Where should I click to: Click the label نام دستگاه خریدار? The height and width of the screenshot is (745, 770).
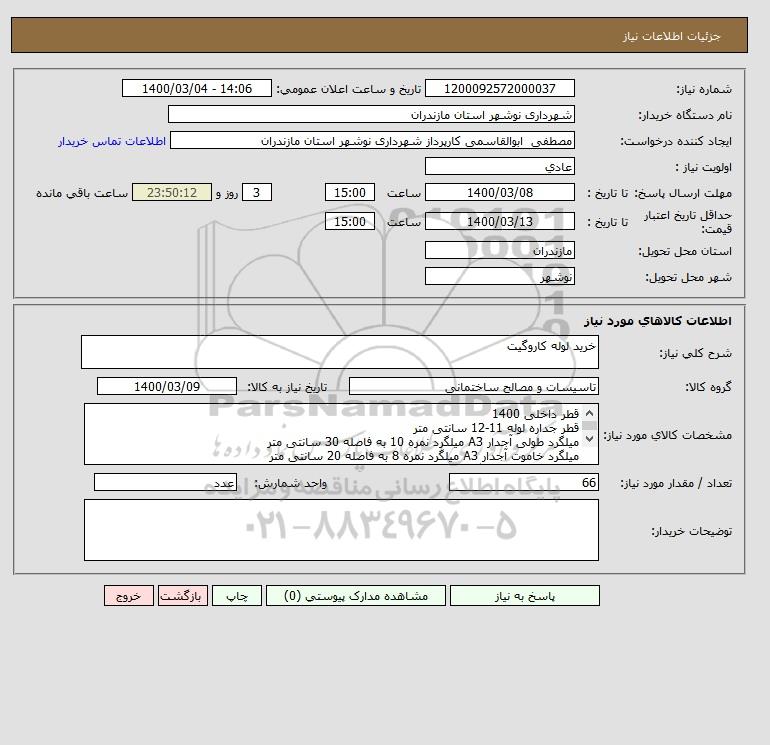tap(685, 115)
